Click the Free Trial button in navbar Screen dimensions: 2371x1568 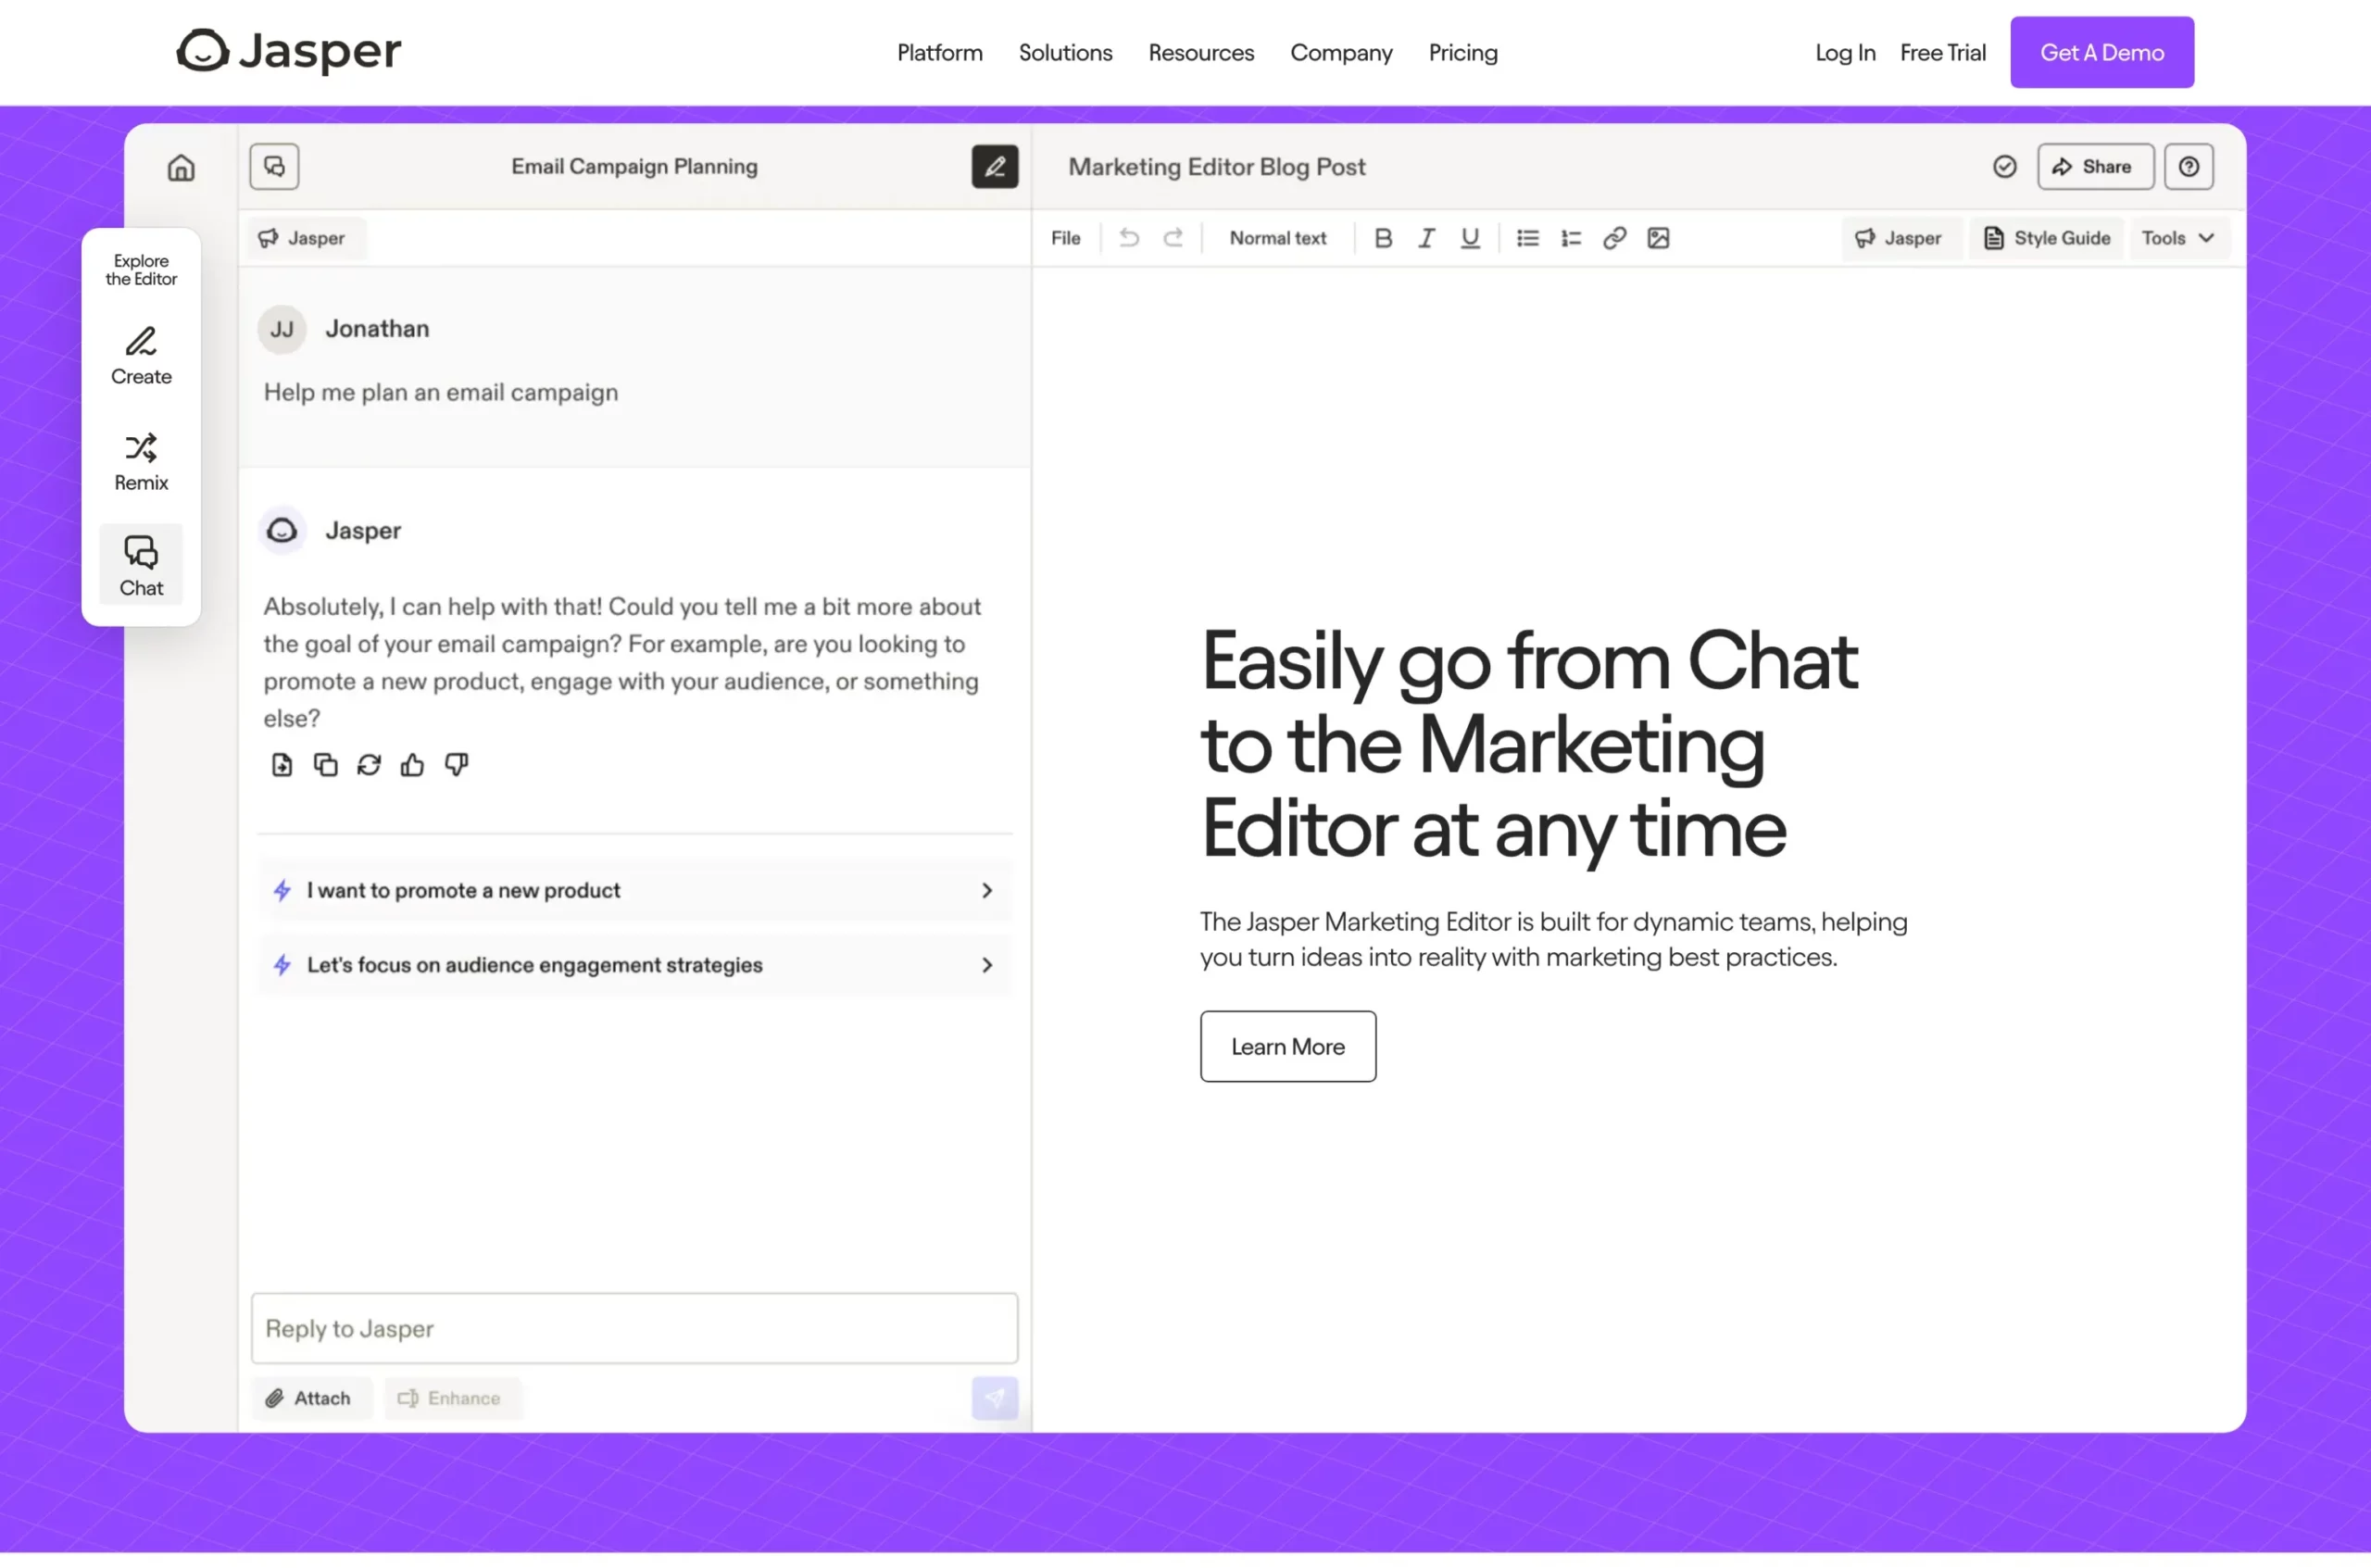click(1944, 51)
